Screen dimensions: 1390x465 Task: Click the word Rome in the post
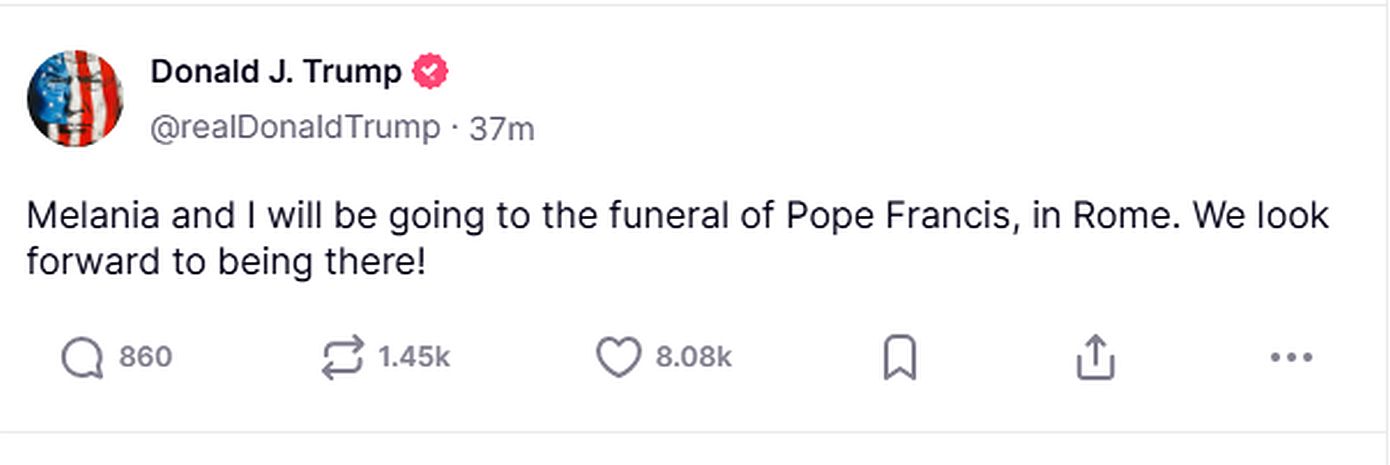point(1125,215)
